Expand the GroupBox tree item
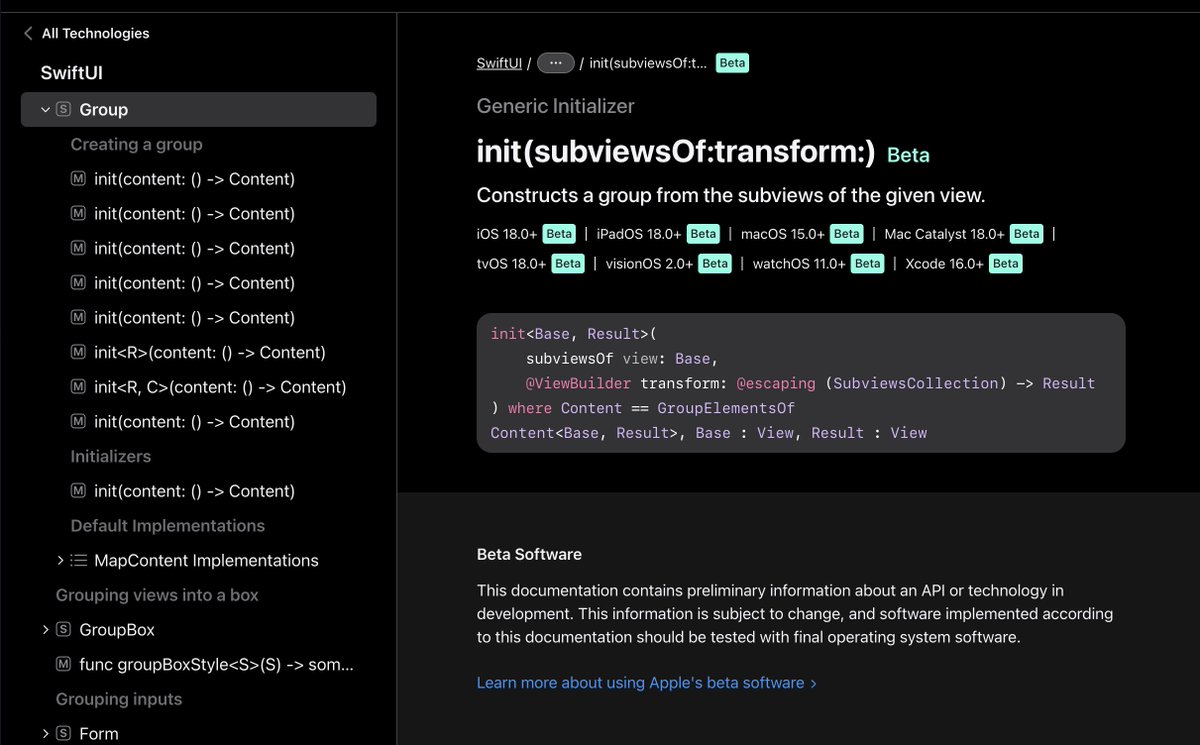The width and height of the screenshot is (1200, 745). [x=44, y=629]
